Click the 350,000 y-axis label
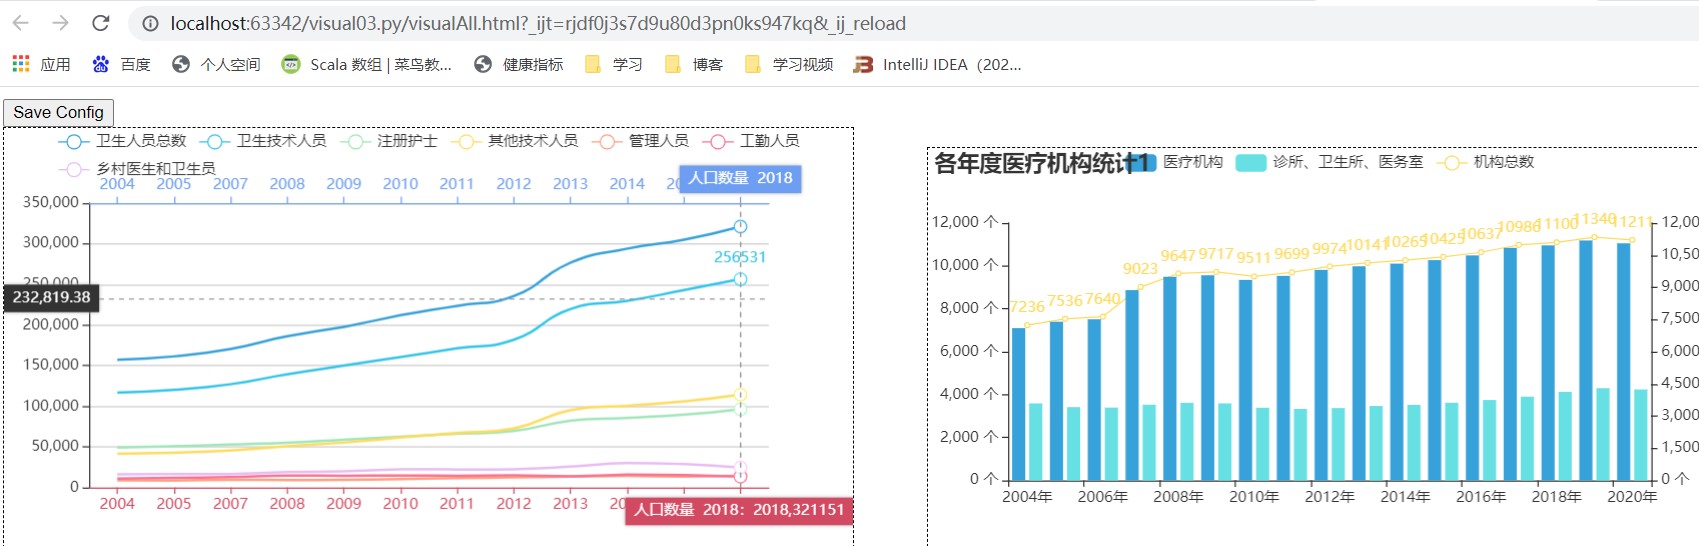Image resolution: width=1699 pixels, height=546 pixels. [x=51, y=202]
